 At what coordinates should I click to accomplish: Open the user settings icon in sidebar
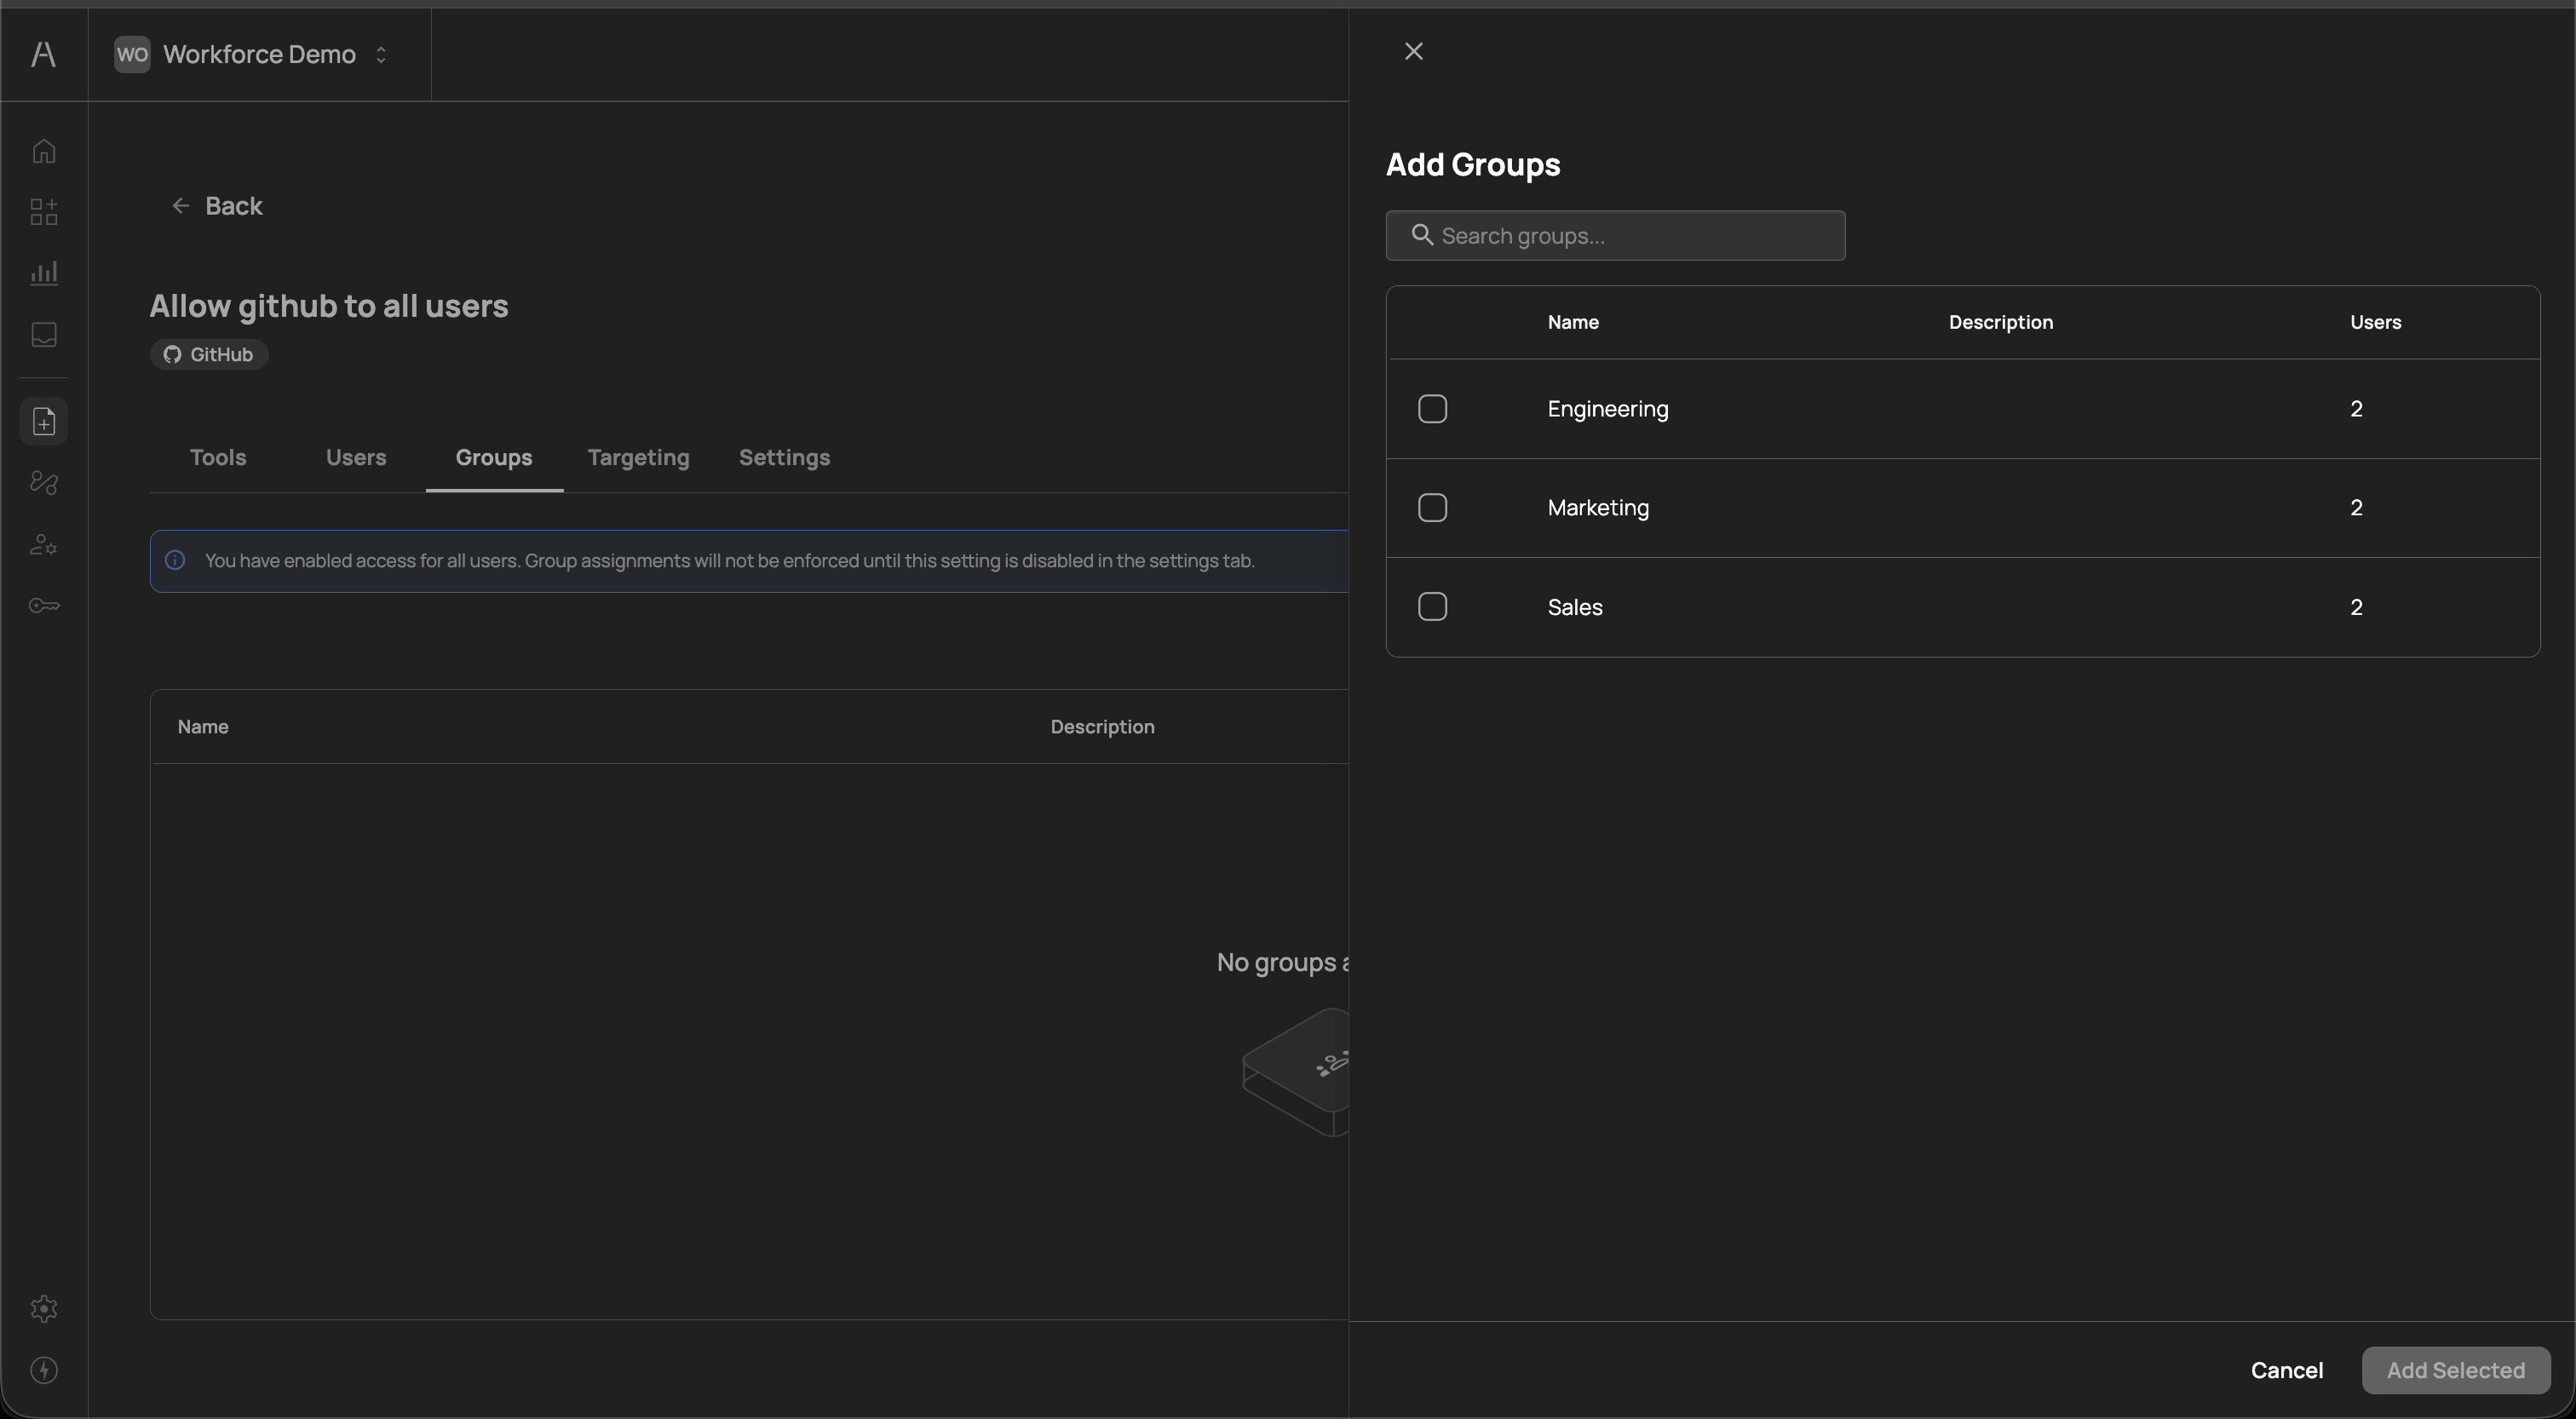pyautogui.click(x=44, y=545)
